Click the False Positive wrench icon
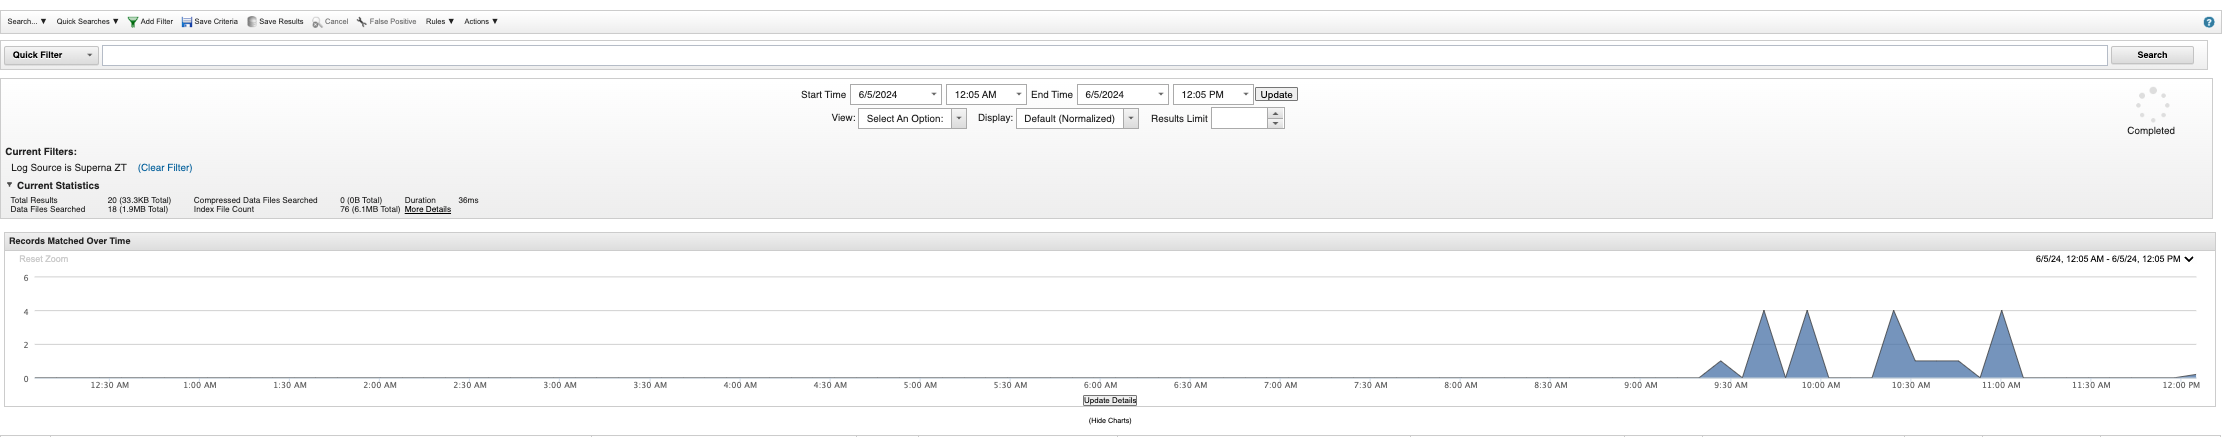2222x437 pixels. 362,22
